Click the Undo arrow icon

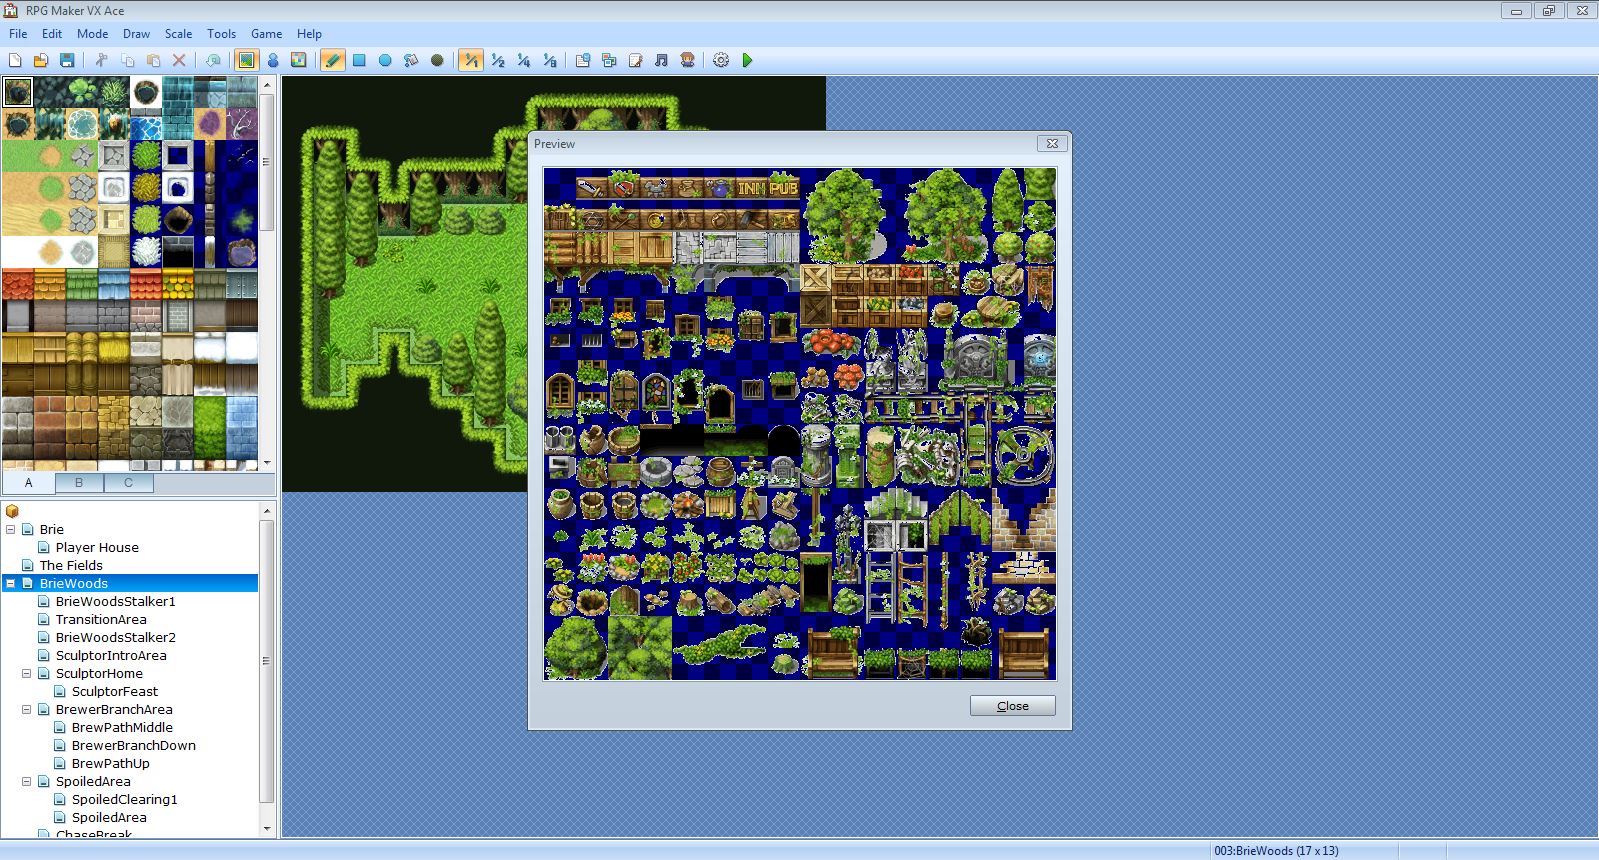pyautogui.click(x=213, y=60)
